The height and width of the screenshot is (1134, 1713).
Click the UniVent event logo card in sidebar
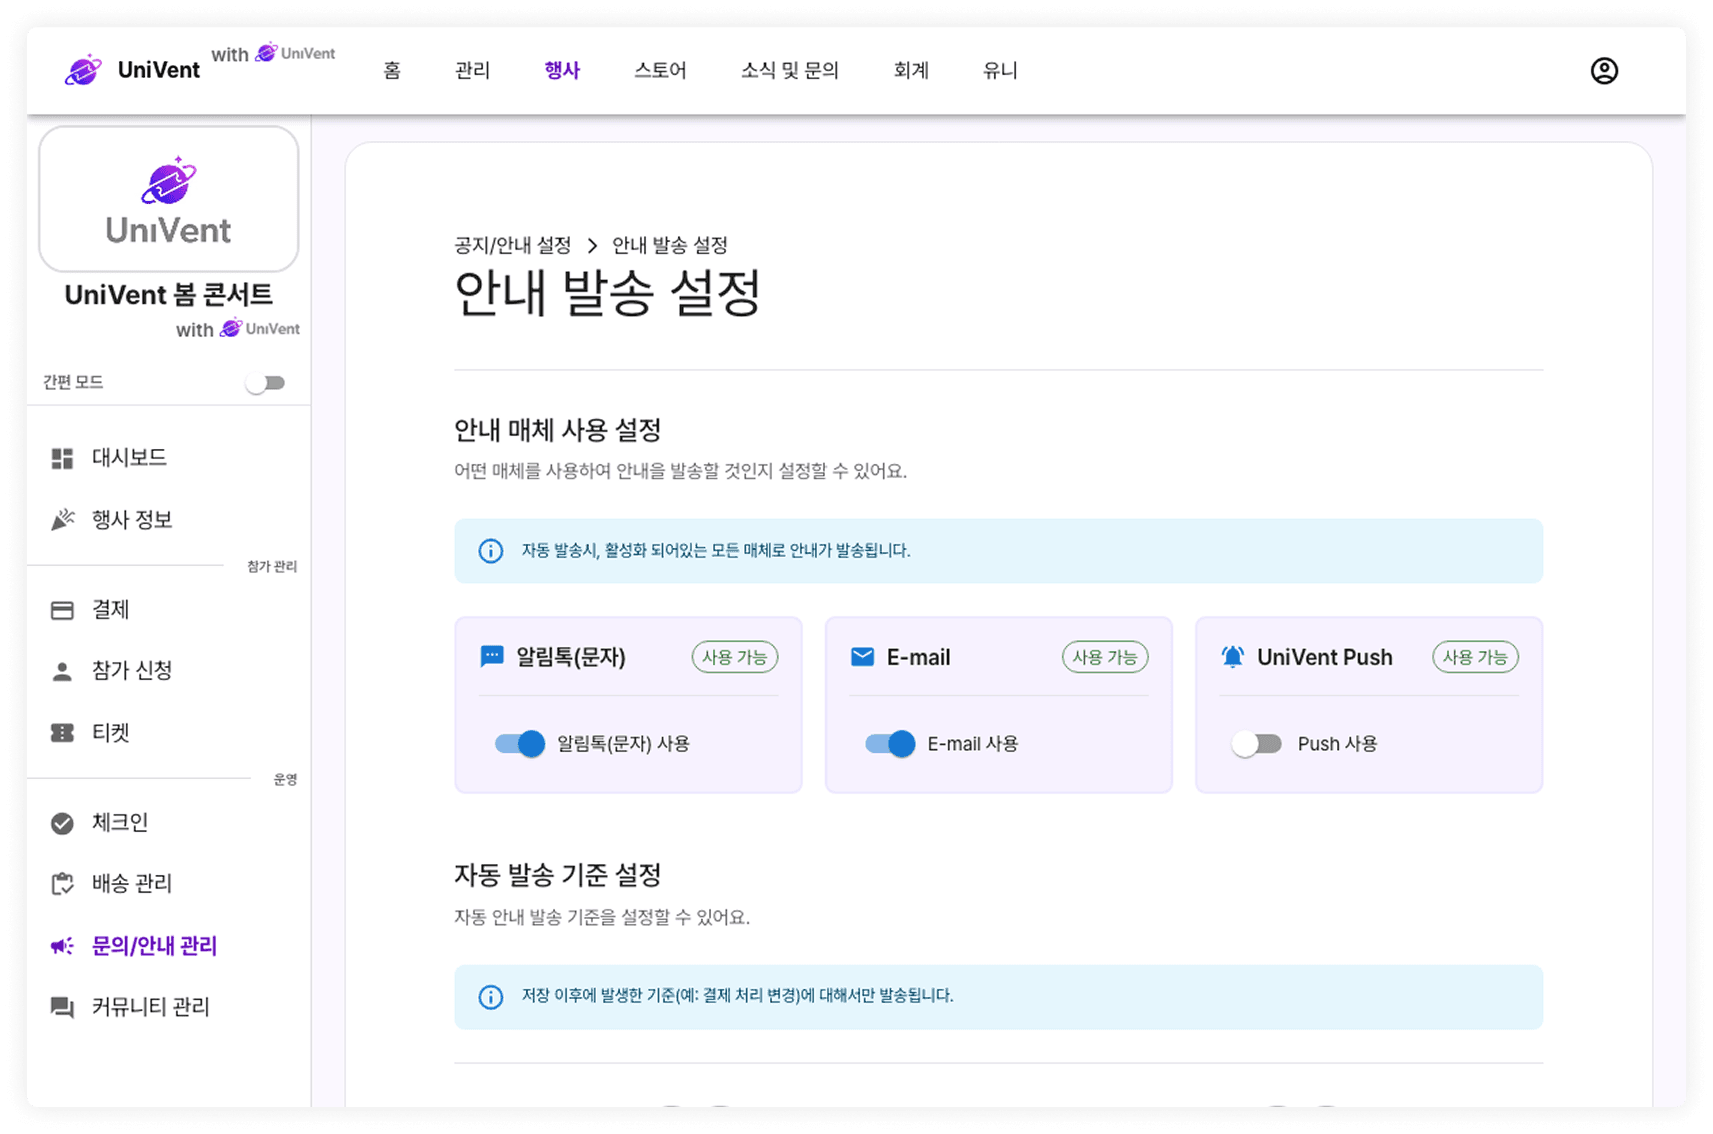[169, 199]
